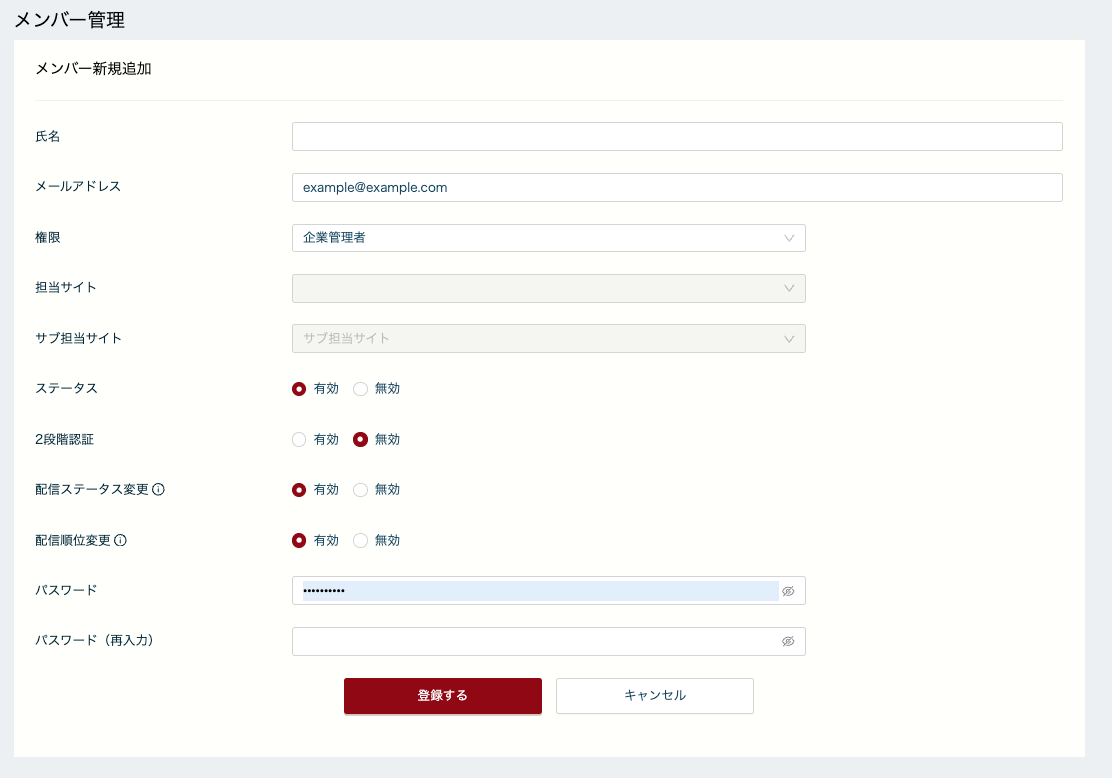
Task: Toggle visibility in the パスワード（再入力） field
Action: click(x=788, y=641)
